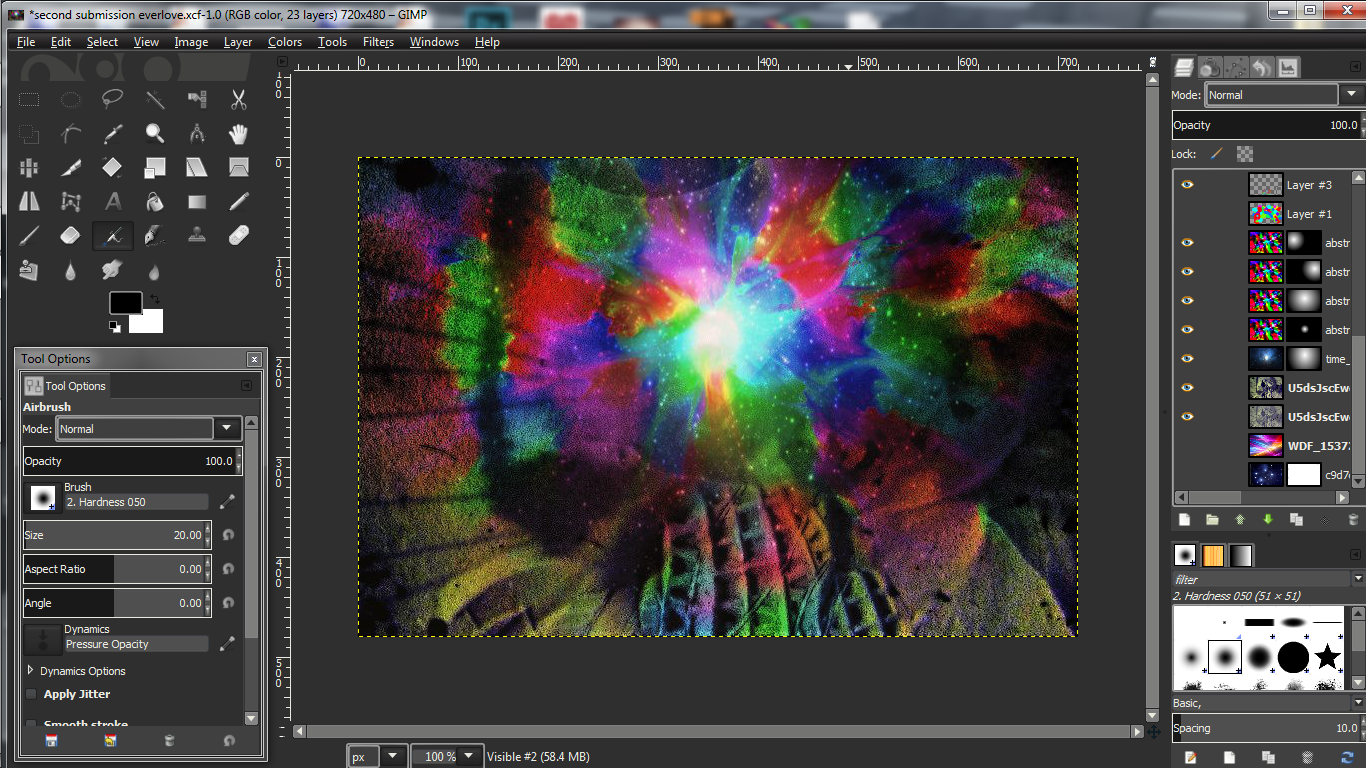Toggle lock alpha channel checkerboard icon
Image resolution: width=1366 pixels, height=768 pixels.
pos(1244,154)
